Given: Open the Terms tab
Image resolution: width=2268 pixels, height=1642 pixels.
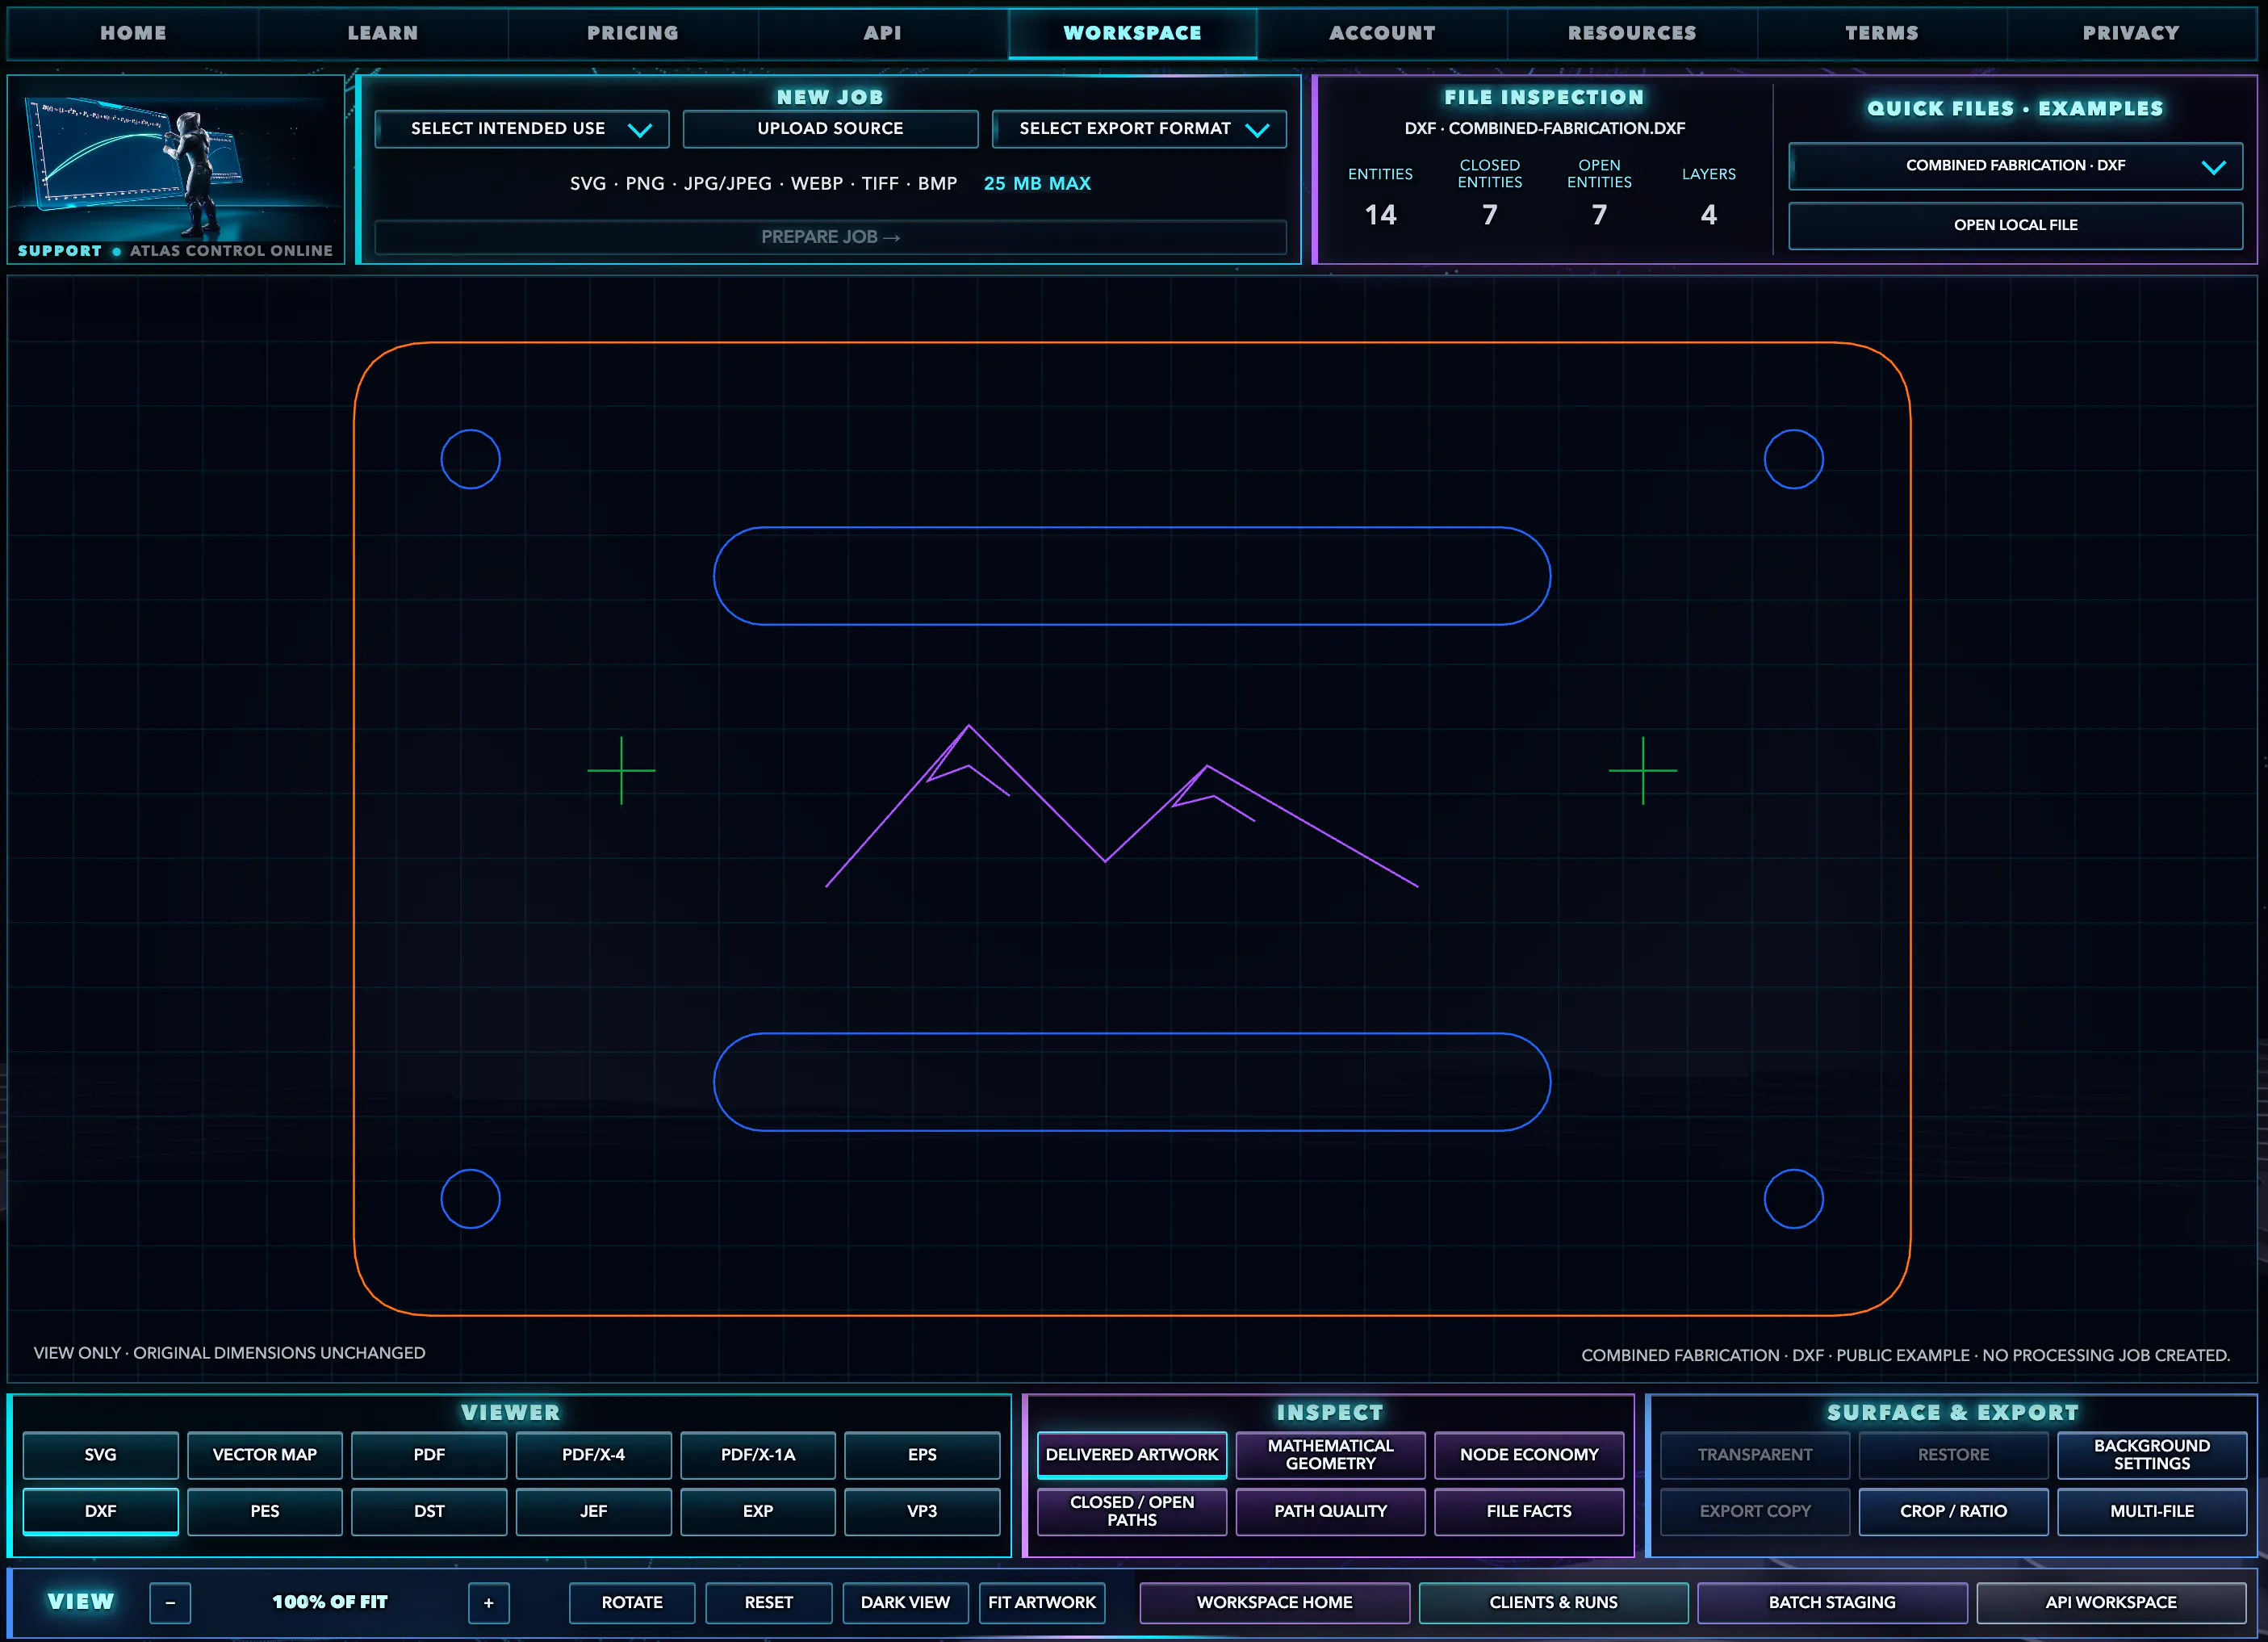Looking at the screenshot, I should [1882, 33].
